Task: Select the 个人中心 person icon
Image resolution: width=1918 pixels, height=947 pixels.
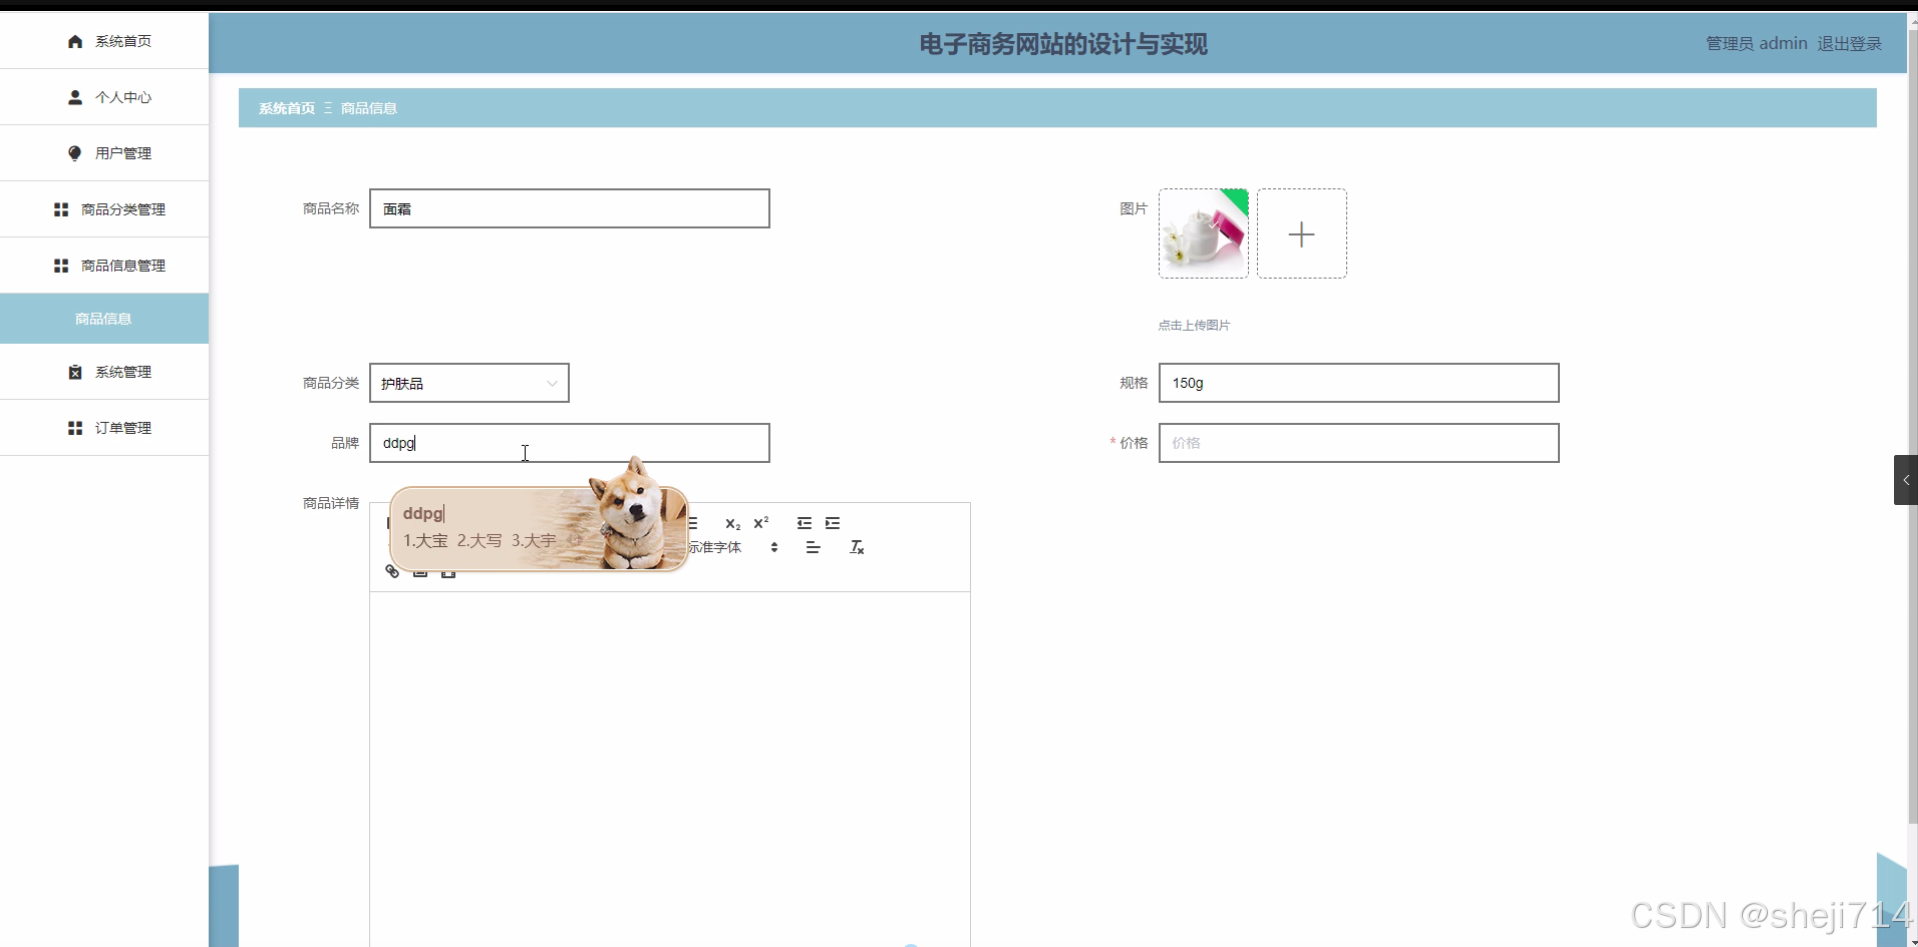Action: (74, 97)
